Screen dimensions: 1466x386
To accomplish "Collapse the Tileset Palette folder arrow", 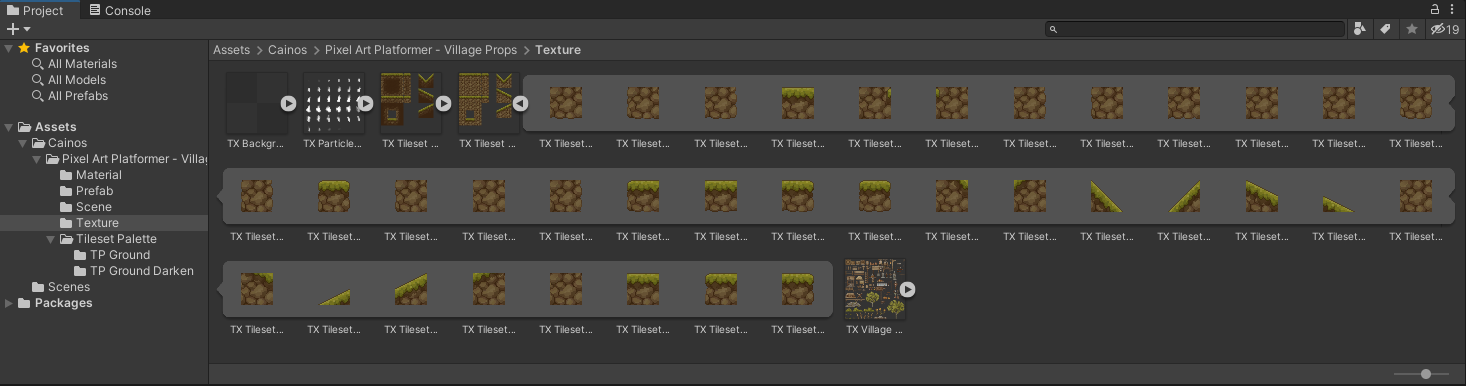I will pyautogui.click(x=51, y=239).
